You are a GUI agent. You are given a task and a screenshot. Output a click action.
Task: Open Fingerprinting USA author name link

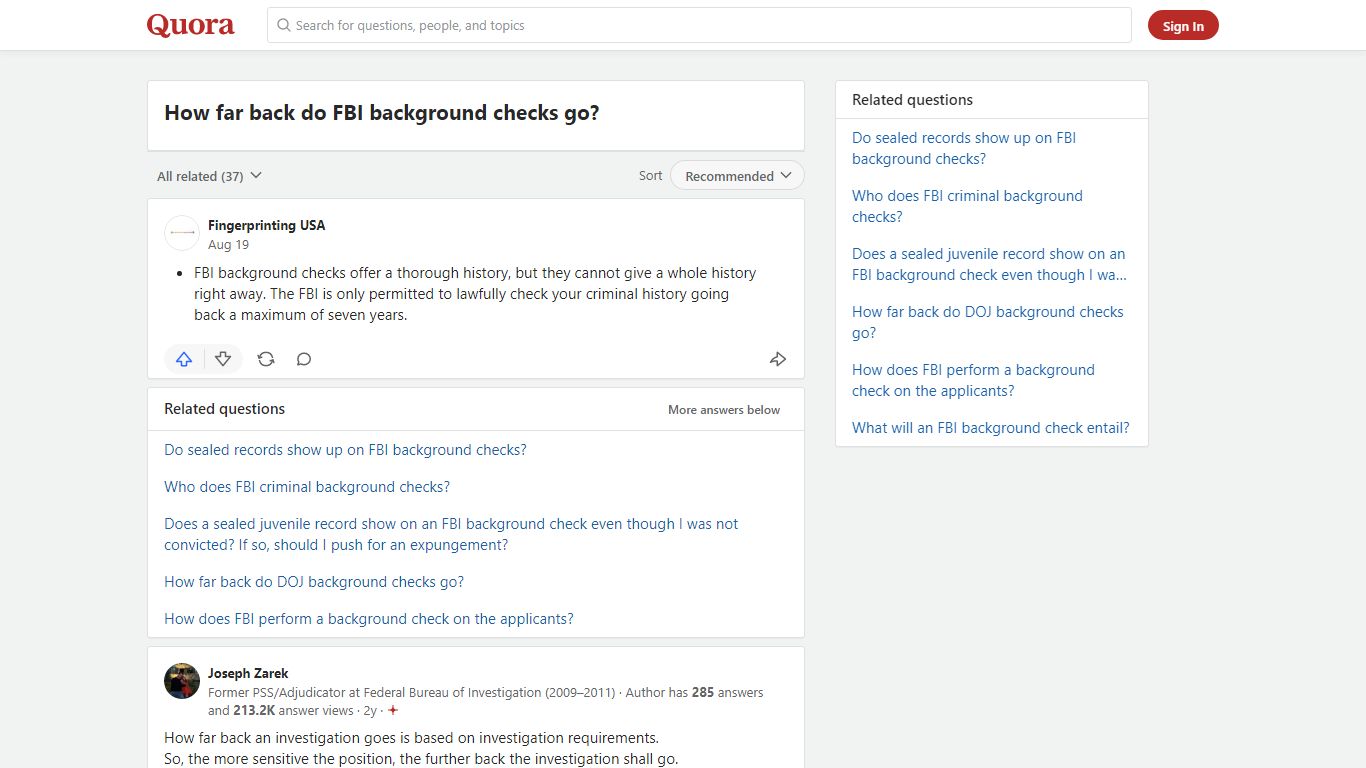pyautogui.click(x=266, y=225)
